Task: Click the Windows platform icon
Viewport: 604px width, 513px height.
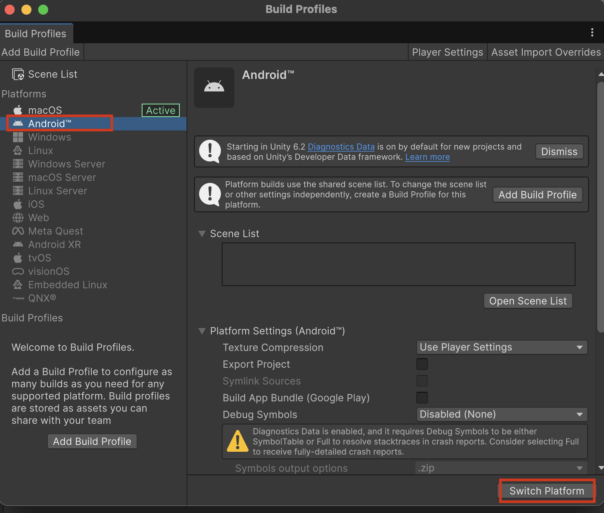Action: (18, 137)
